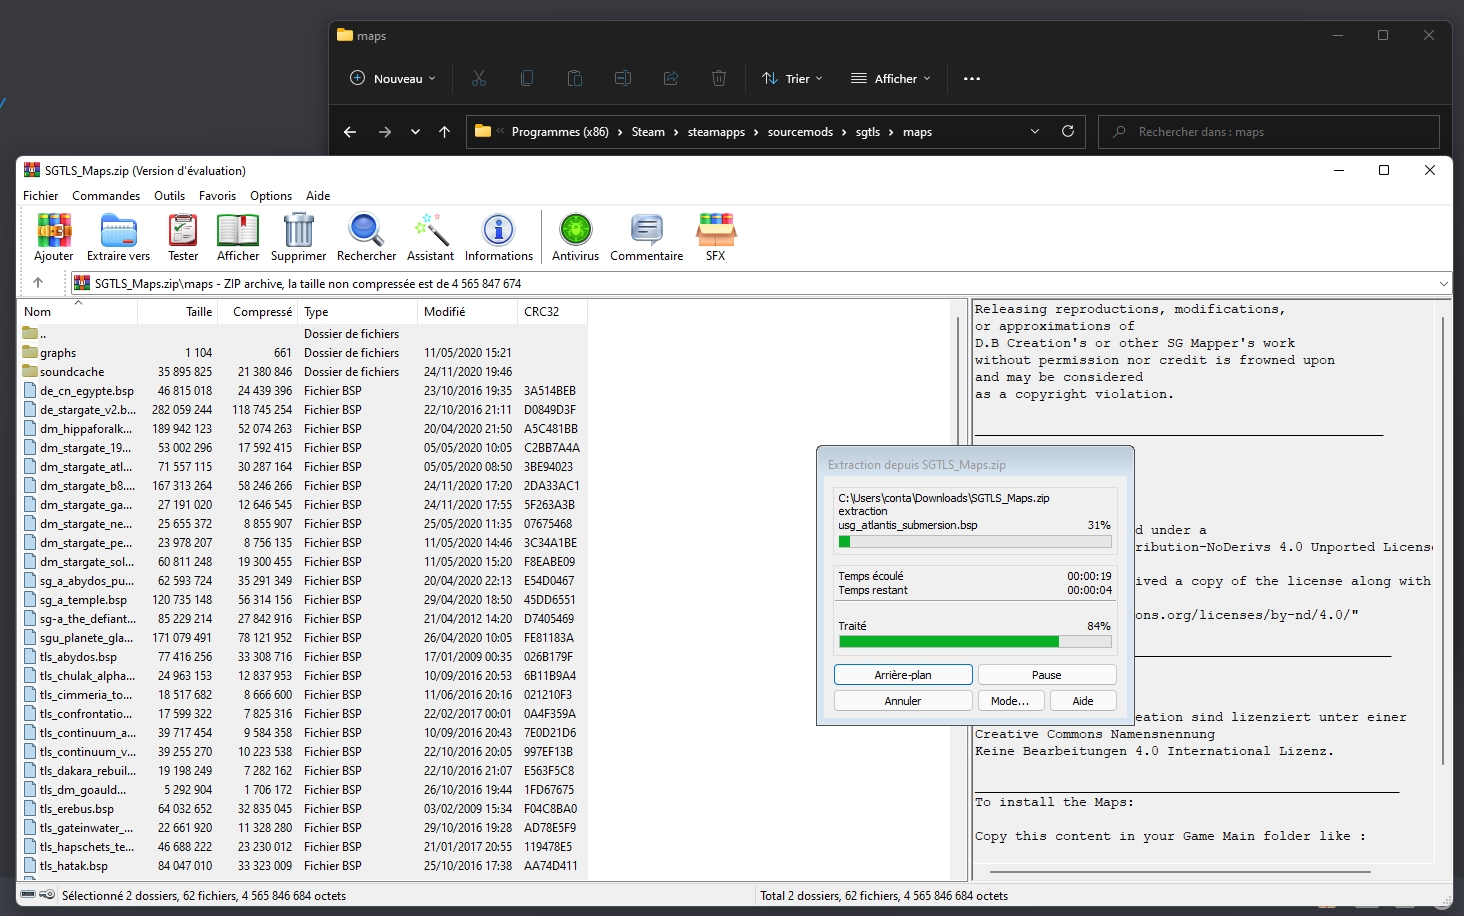The image size is (1464, 916).
Task: Select the parent folder '..' row
Action: coord(300,334)
